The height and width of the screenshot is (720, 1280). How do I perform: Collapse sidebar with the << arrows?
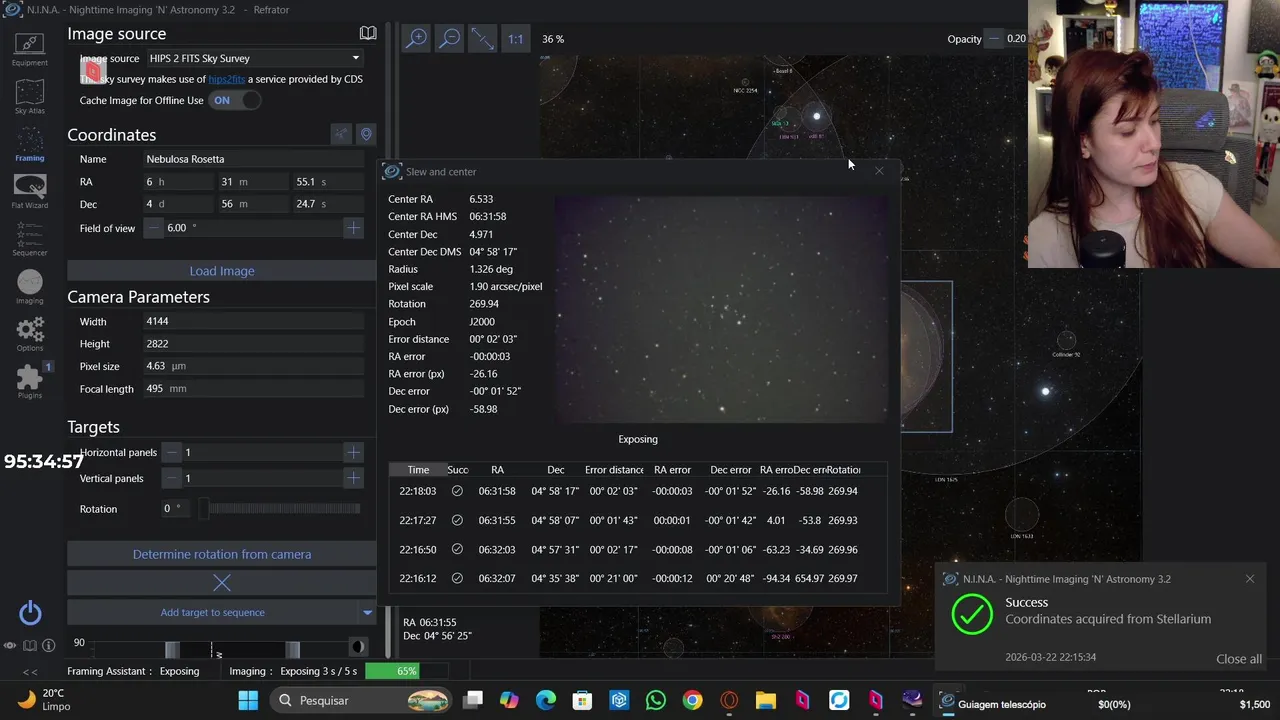[30, 672]
